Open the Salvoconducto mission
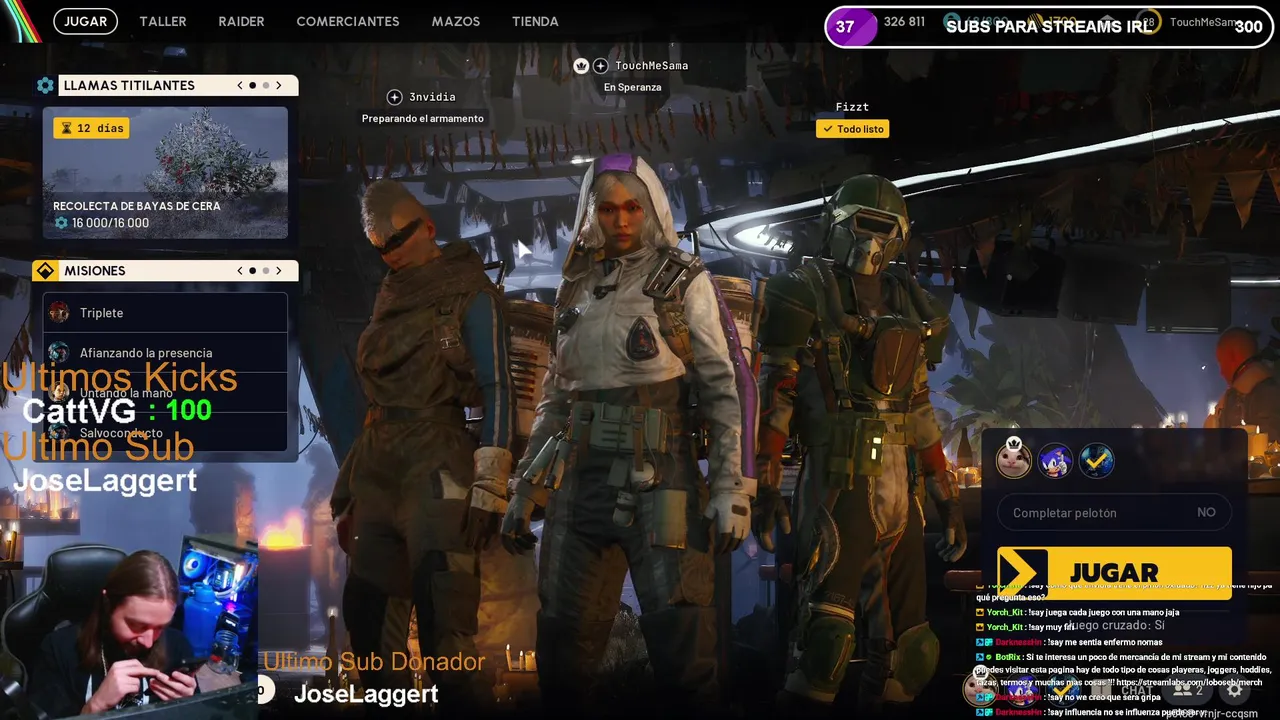This screenshot has width=1280, height=720. tap(165, 433)
